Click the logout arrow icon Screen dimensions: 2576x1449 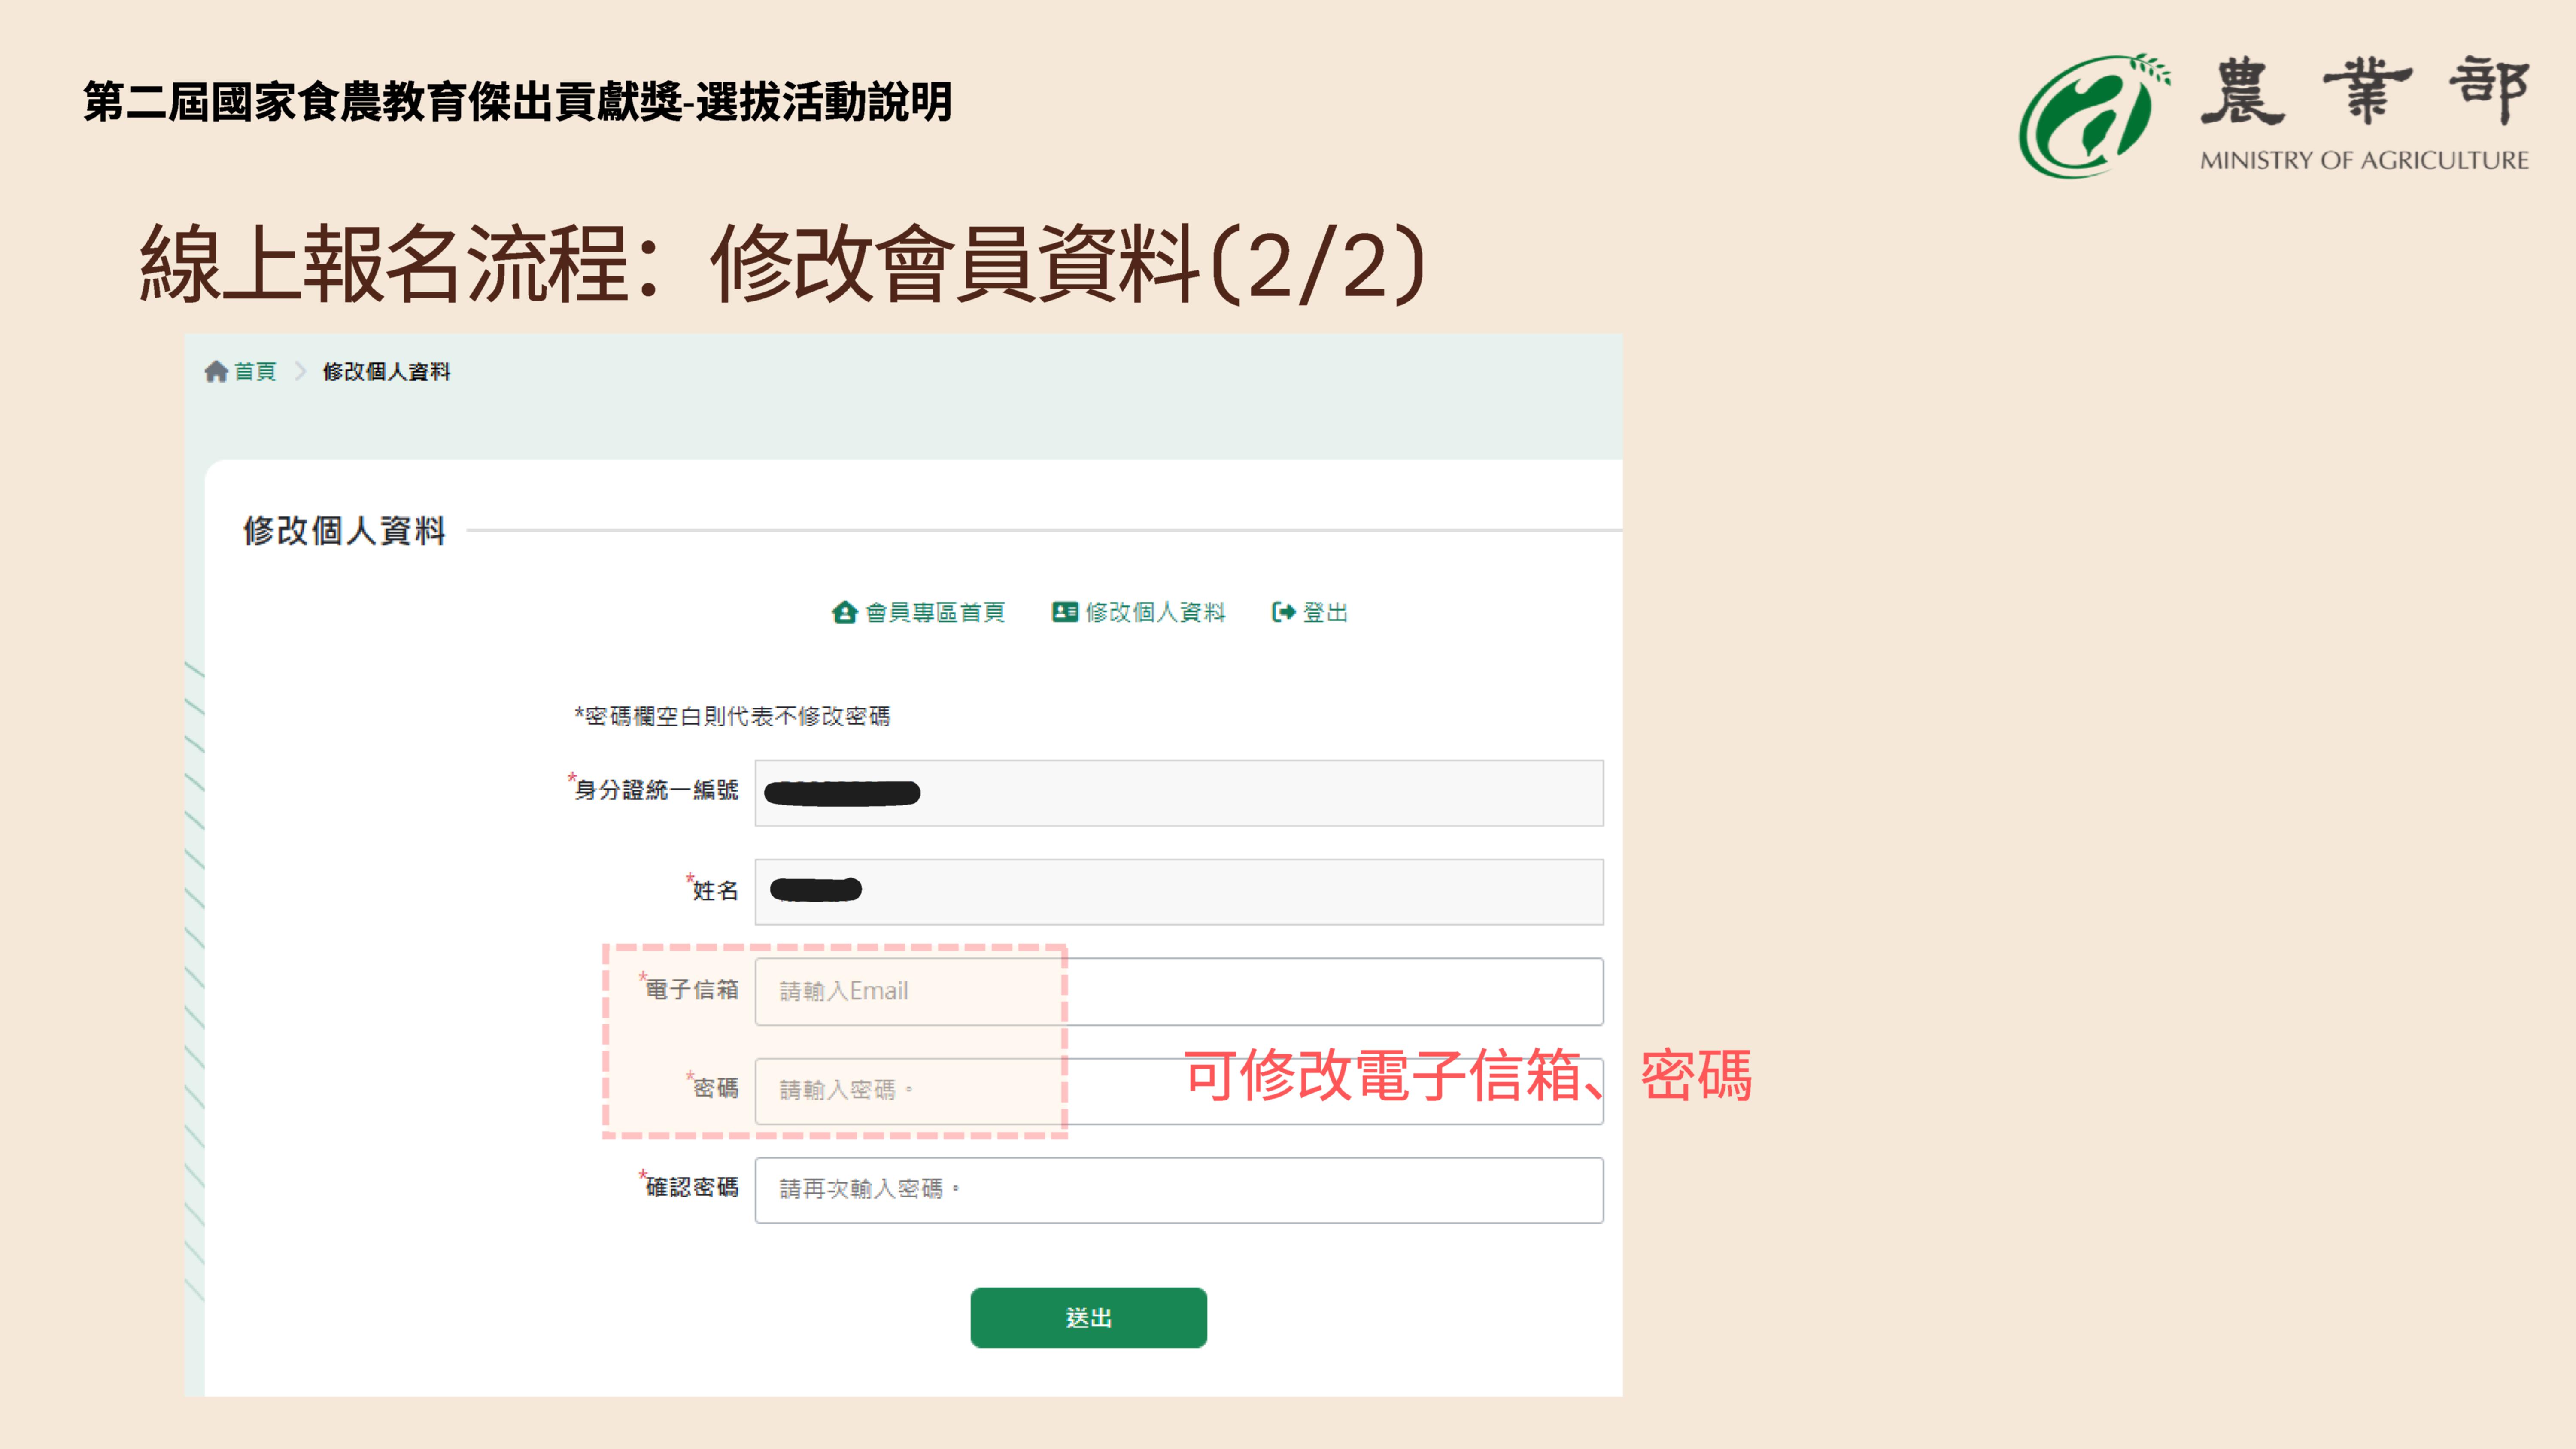click(x=1284, y=612)
